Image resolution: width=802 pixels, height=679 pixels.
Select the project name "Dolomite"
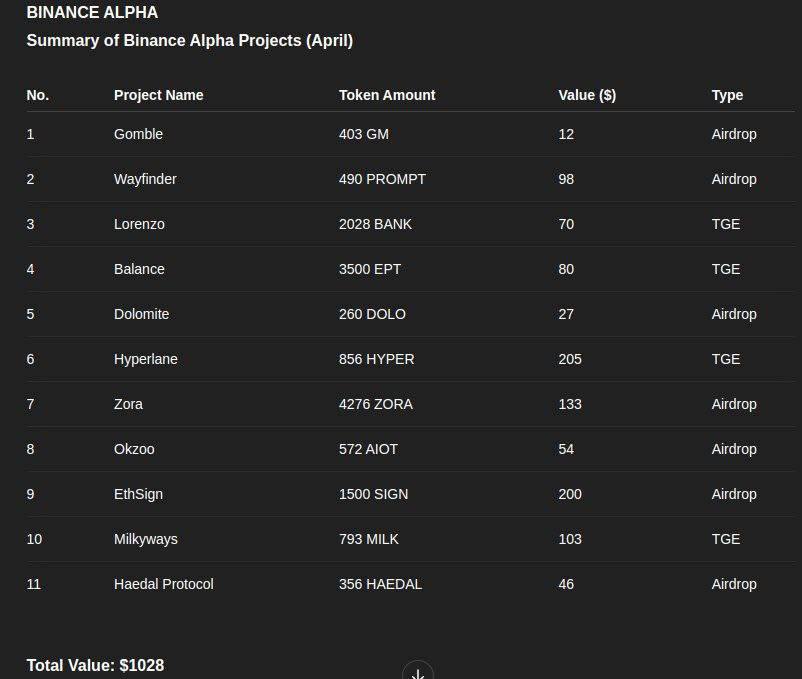tap(141, 314)
